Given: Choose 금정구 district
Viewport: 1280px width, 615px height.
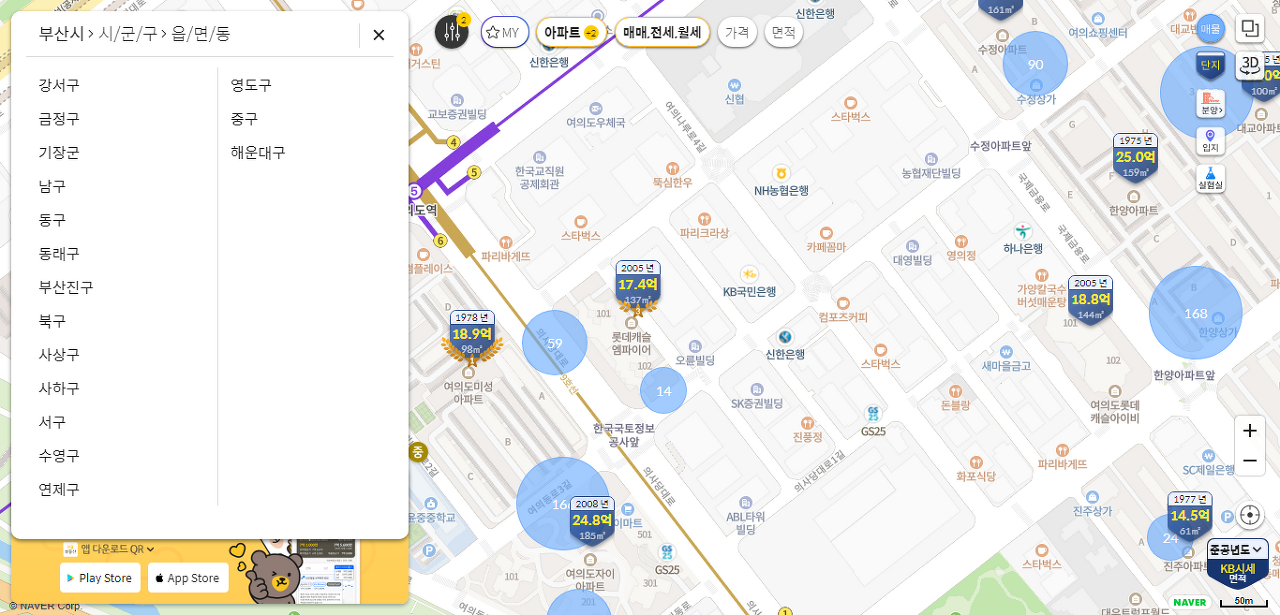Looking at the screenshot, I should 59,118.
